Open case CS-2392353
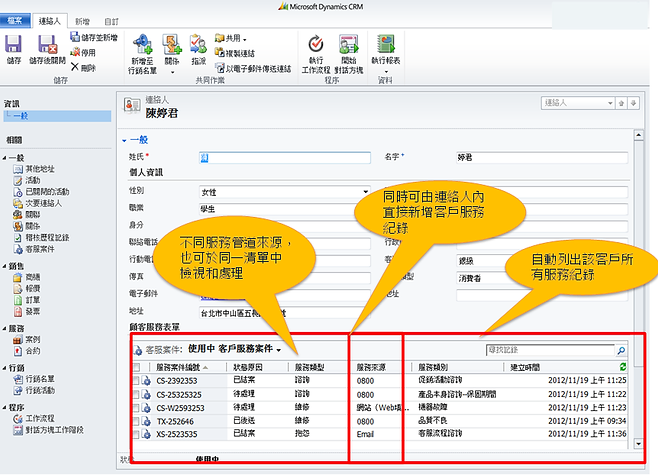This screenshot has height=475, width=658. [176, 381]
